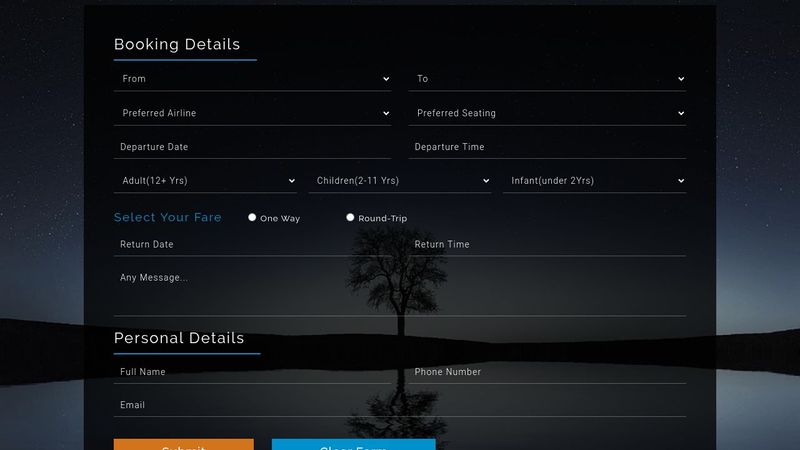Click the Booking Details heading
The width and height of the screenshot is (800, 450).
tap(177, 44)
